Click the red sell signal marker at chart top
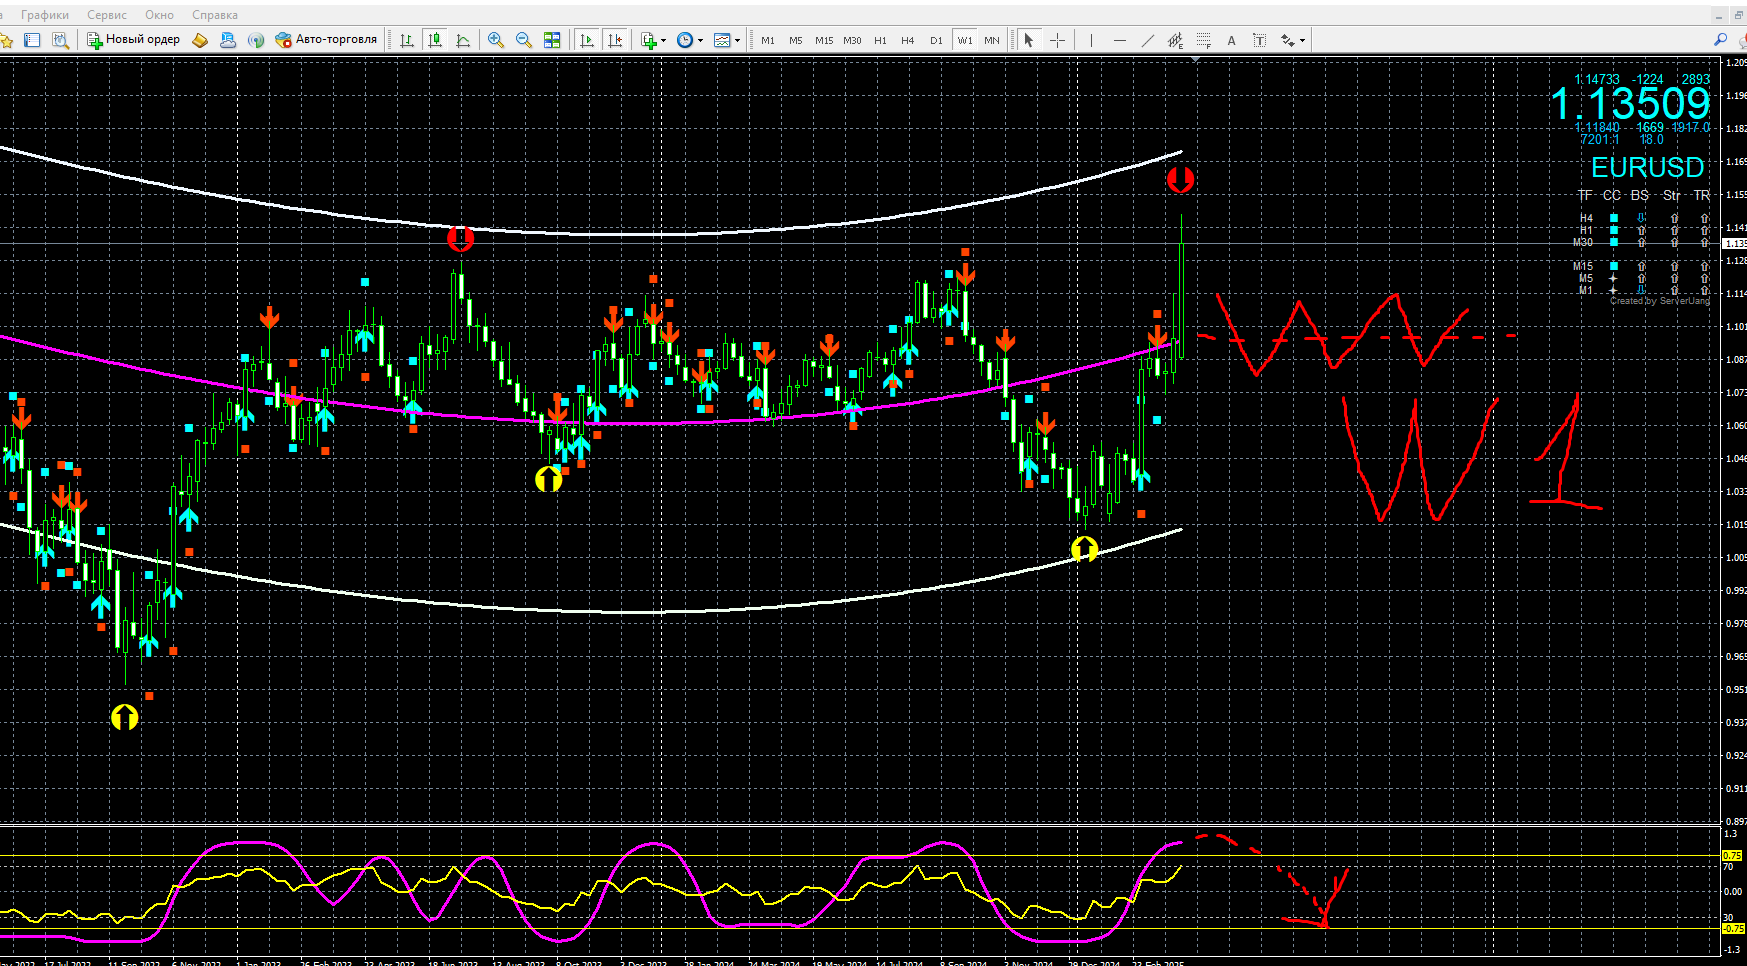Image resolution: width=1747 pixels, height=966 pixels. (1180, 180)
